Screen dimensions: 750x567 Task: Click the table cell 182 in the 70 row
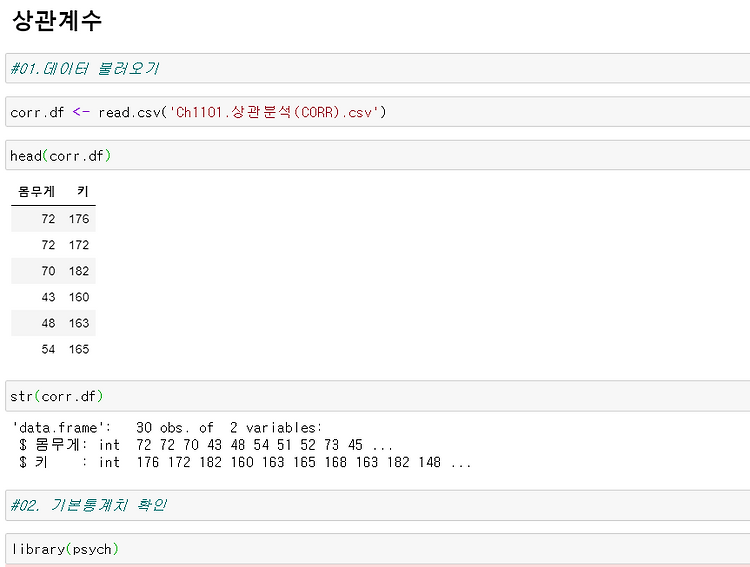79,271
